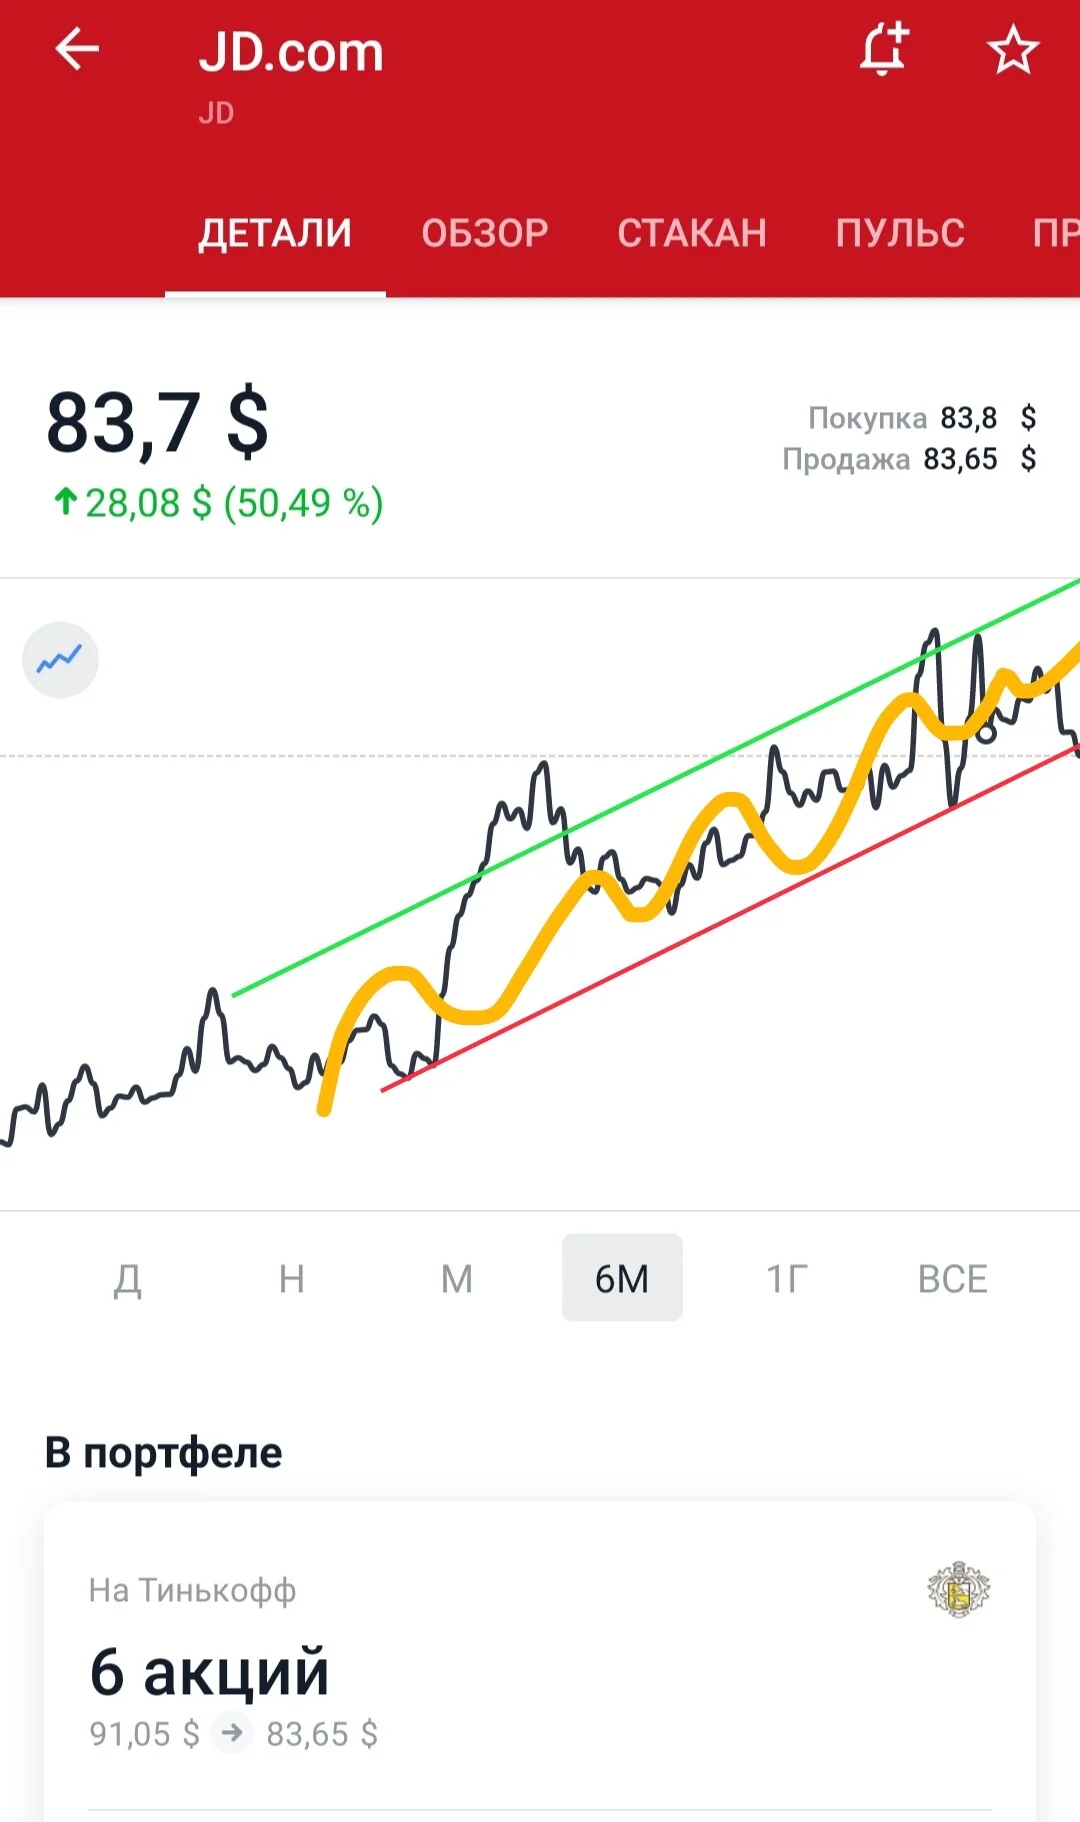Select the 1Г year chart period
1080x1822 pixels.
point(787,1278)
